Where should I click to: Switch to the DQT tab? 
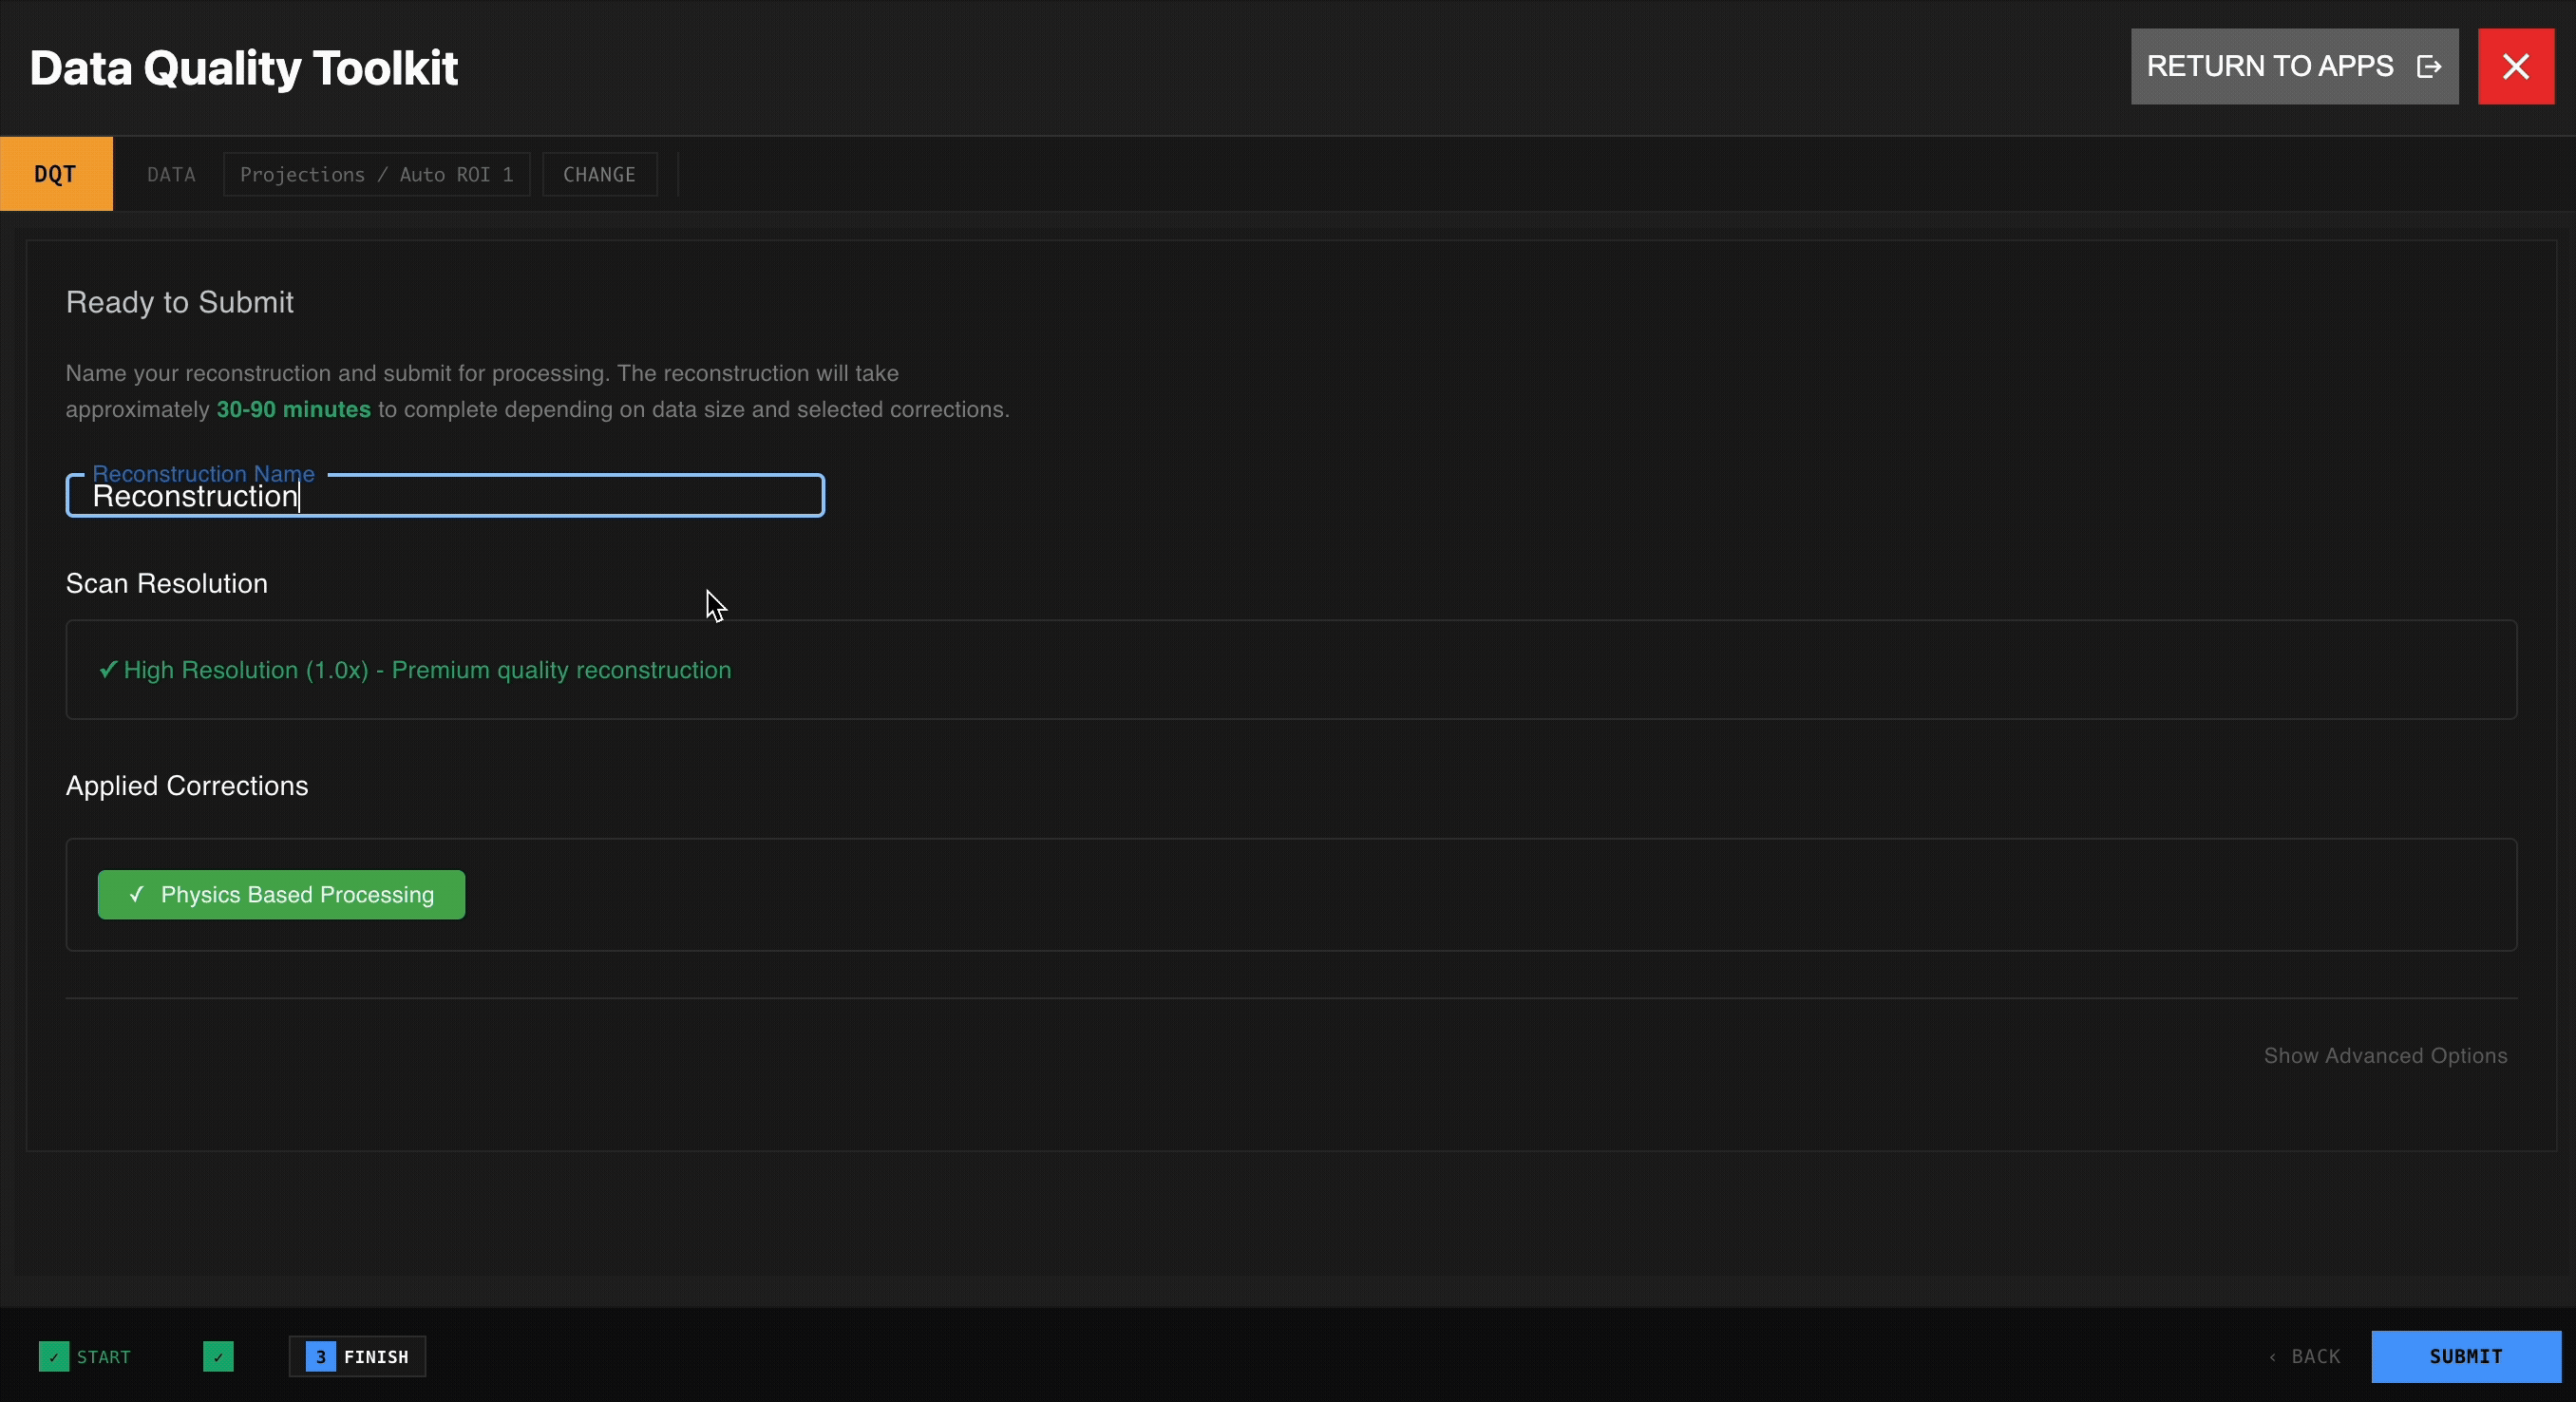tap(56, 173)
